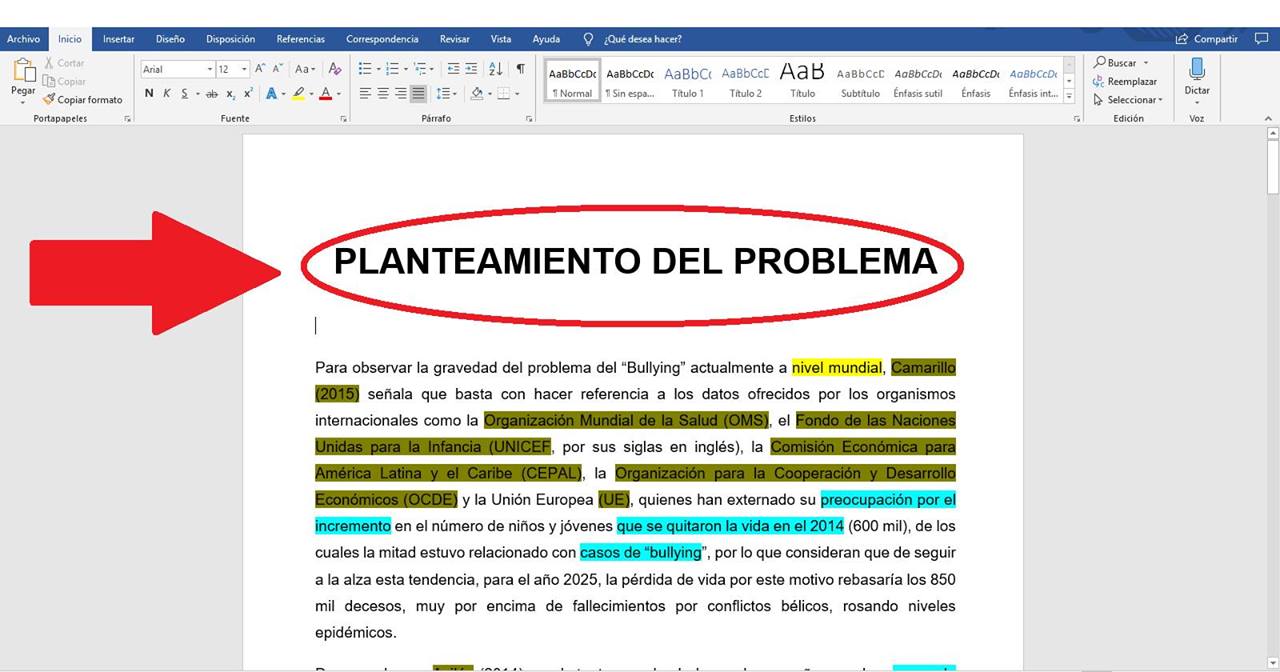1280x672 pixels.
Task: Open the Aa change case dropdown
Action: (305, 69)
